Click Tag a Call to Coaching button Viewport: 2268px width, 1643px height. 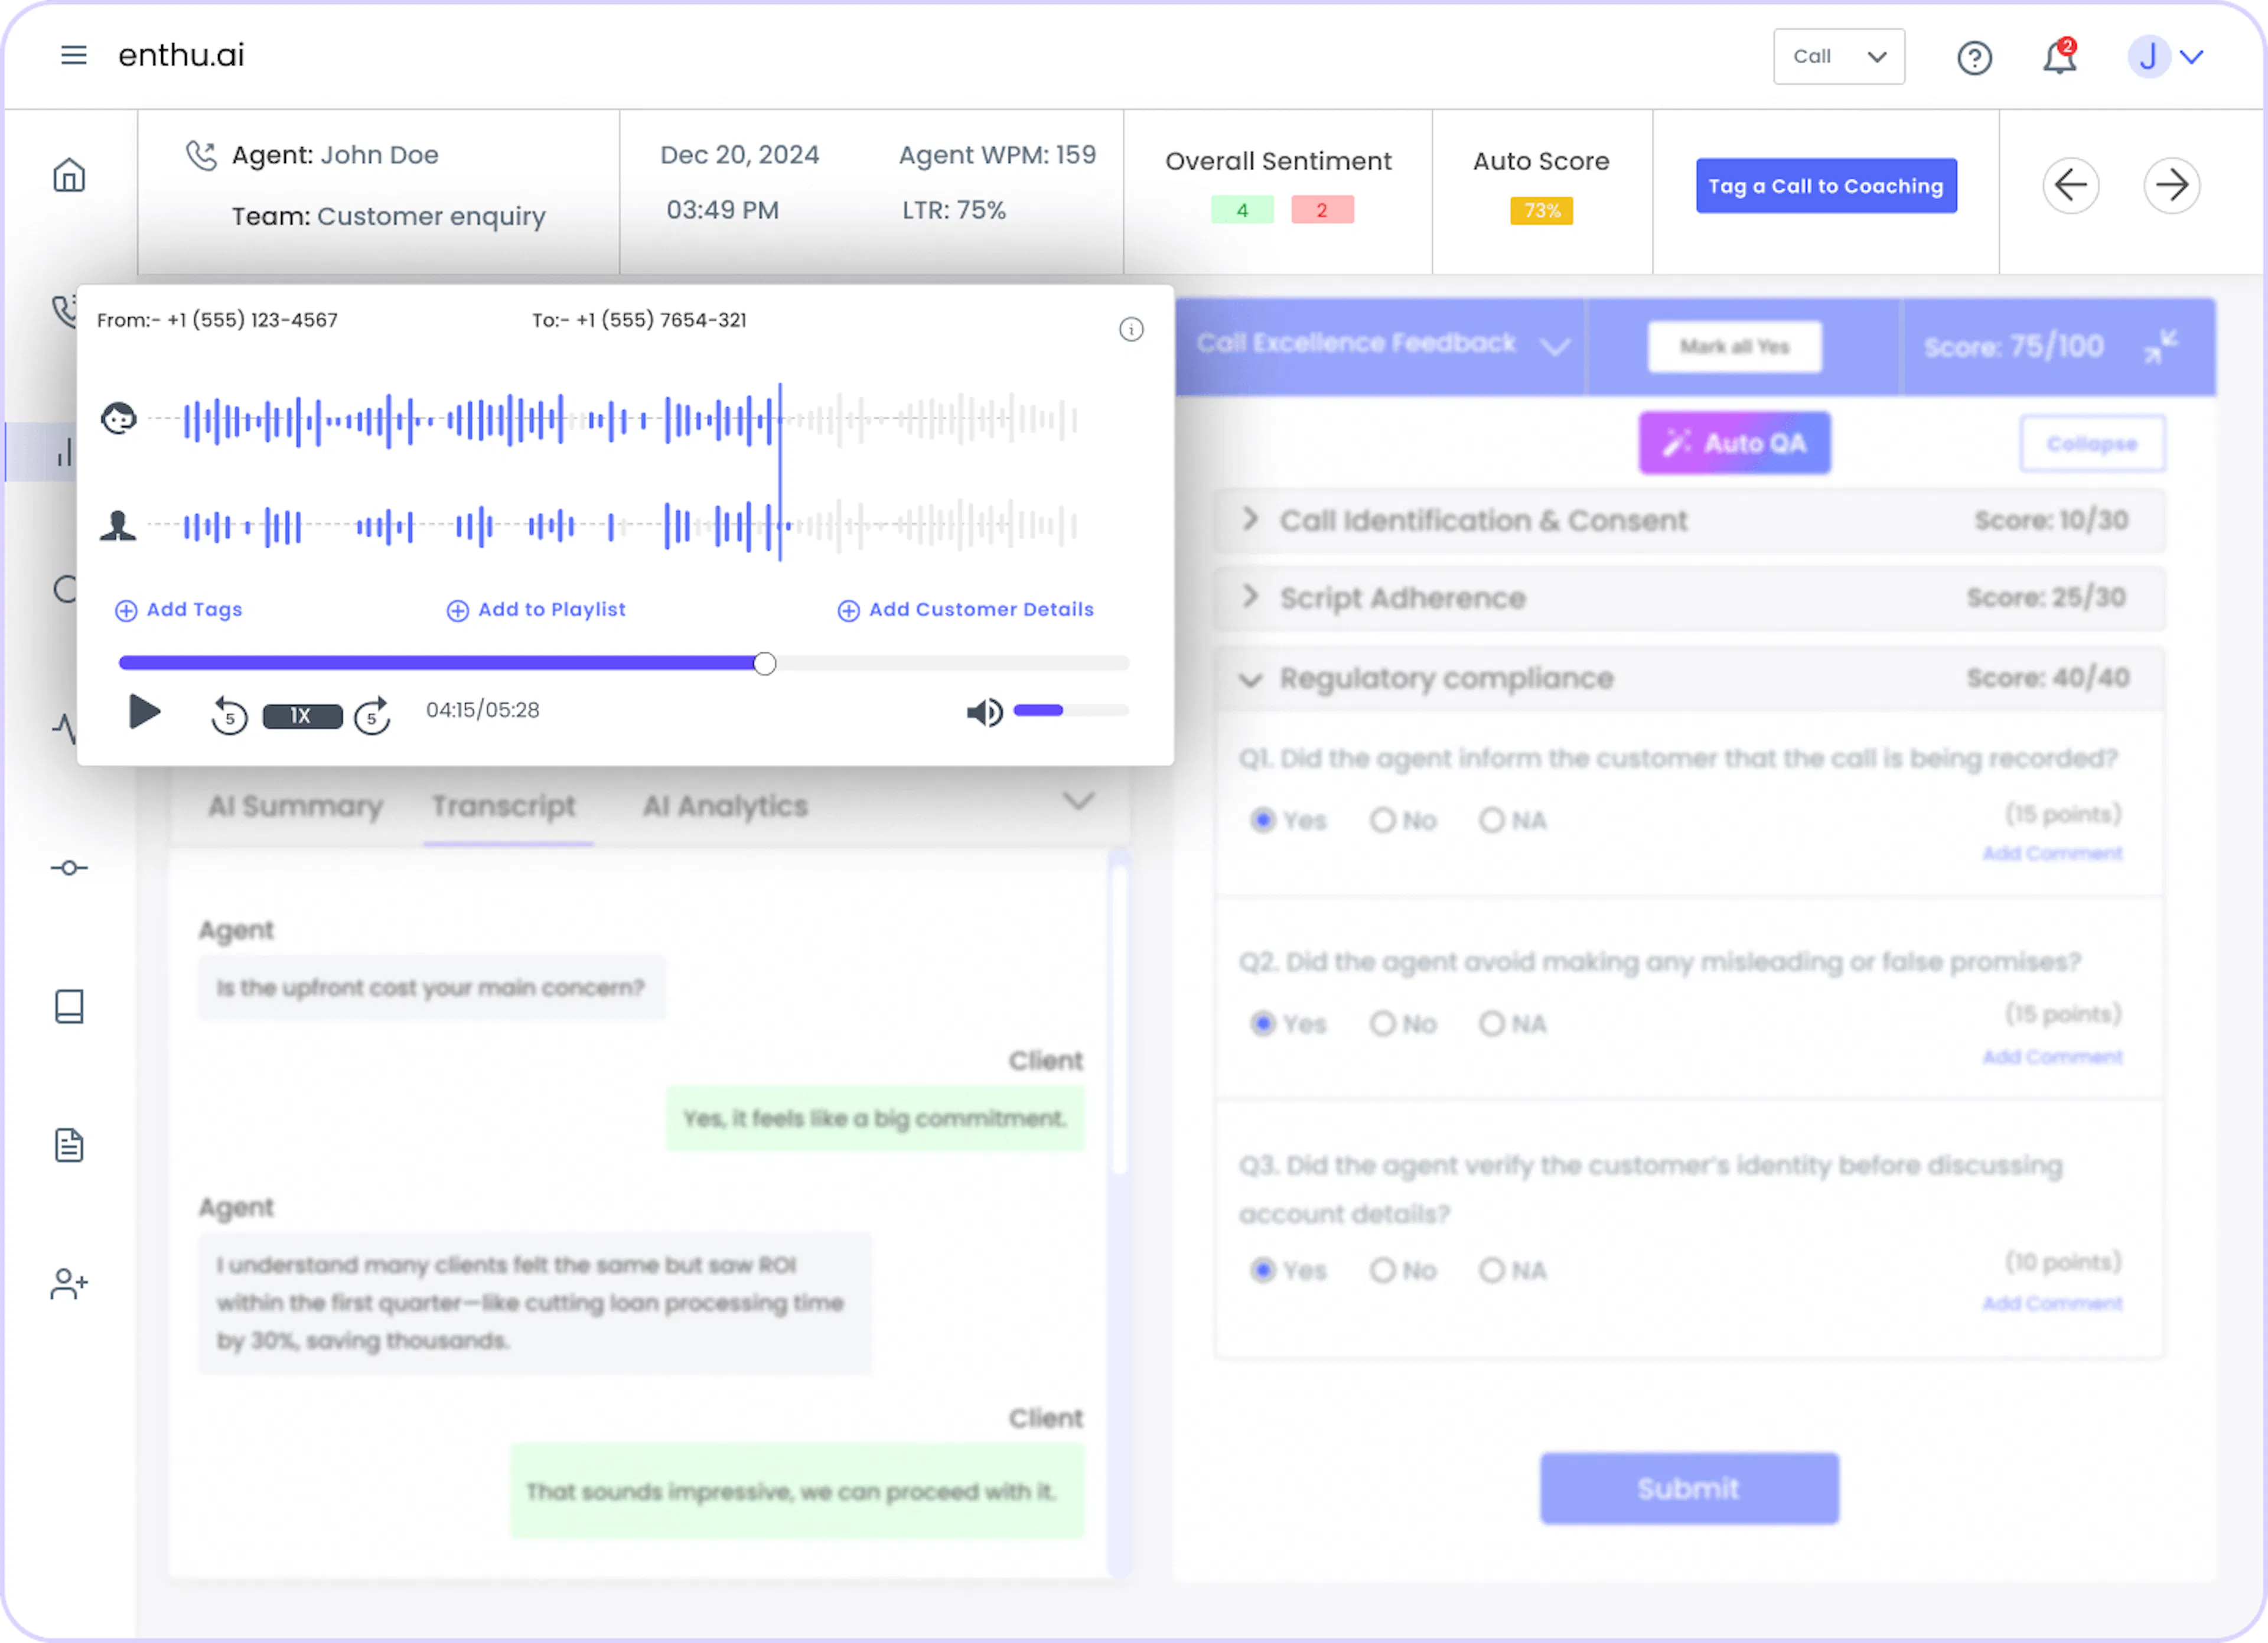[1826, 186]
